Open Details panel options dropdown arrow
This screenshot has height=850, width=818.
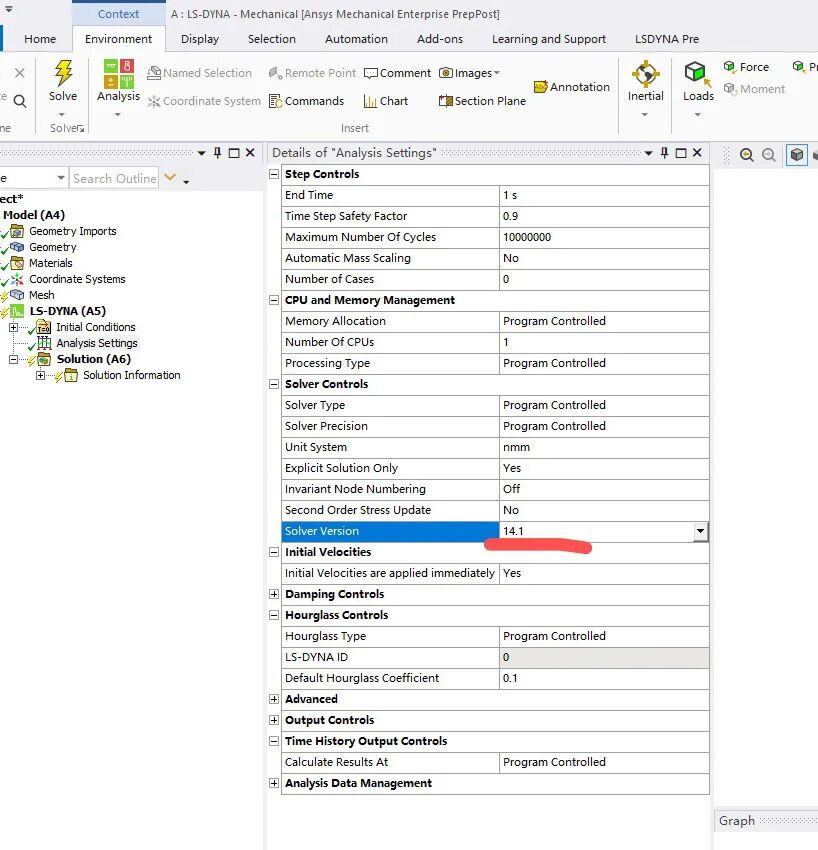click(648, 153)
